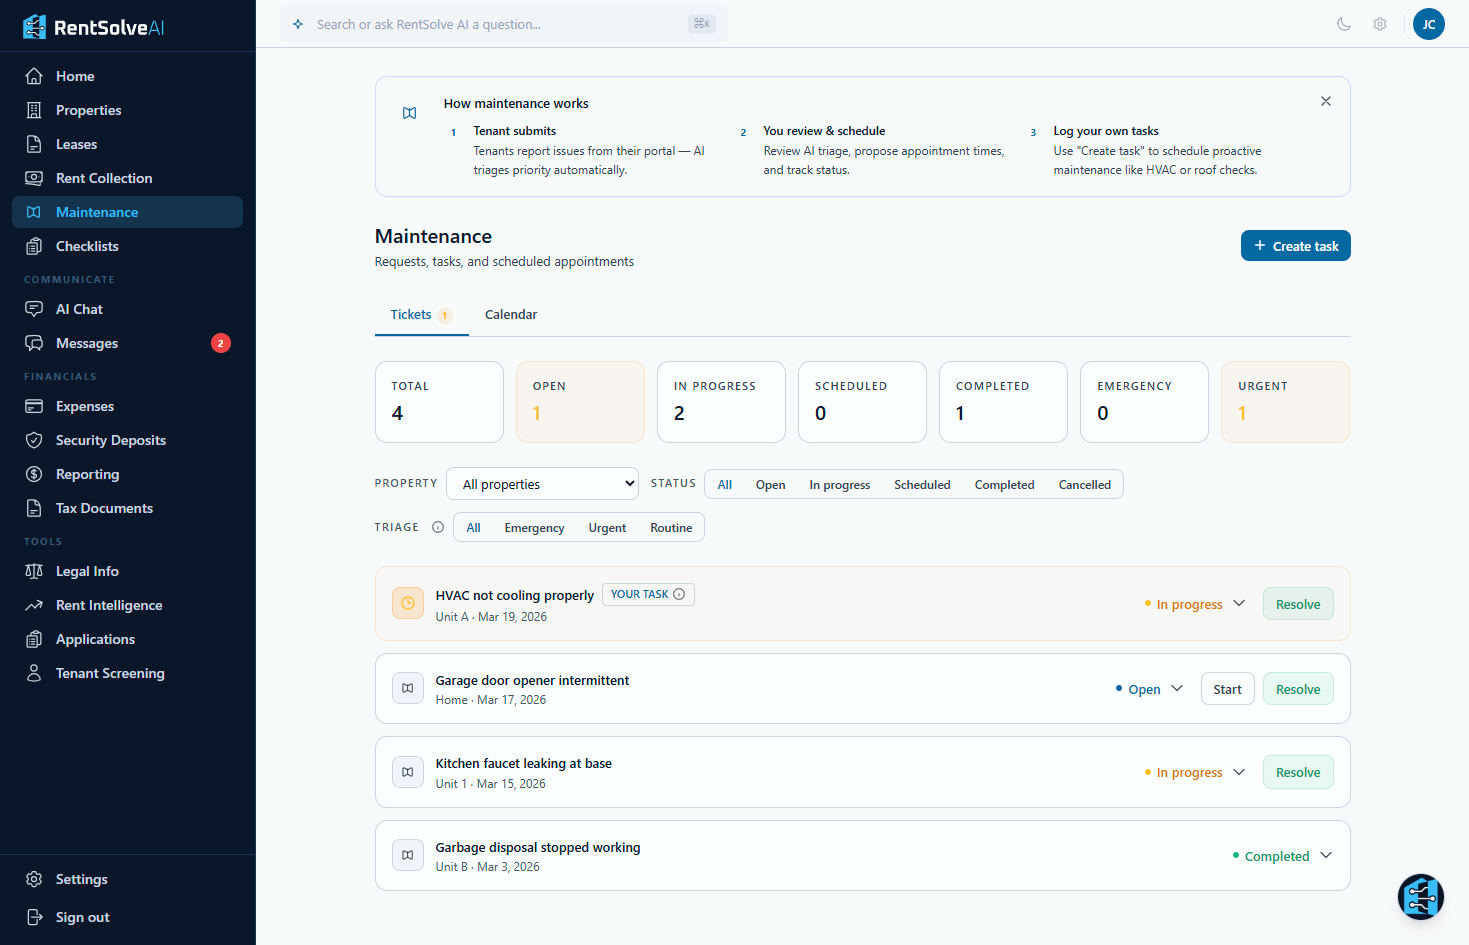Switch to the Calendar tab

(511, 314)
